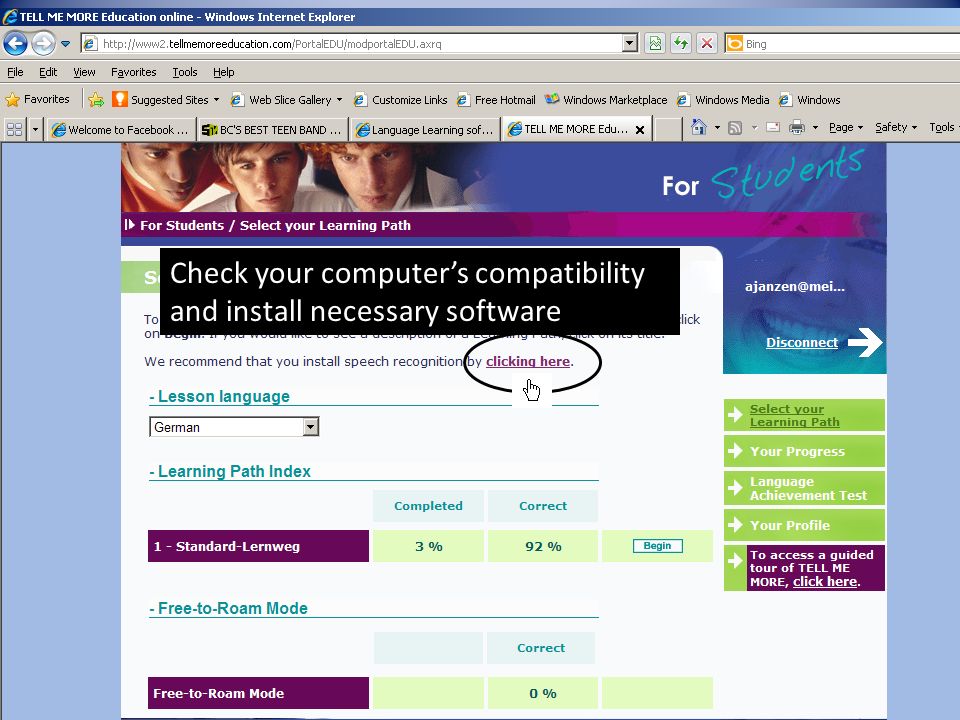This screenshot has height=720, width=960.
Task: Click the Home page icon
Action: pos(699,127)
